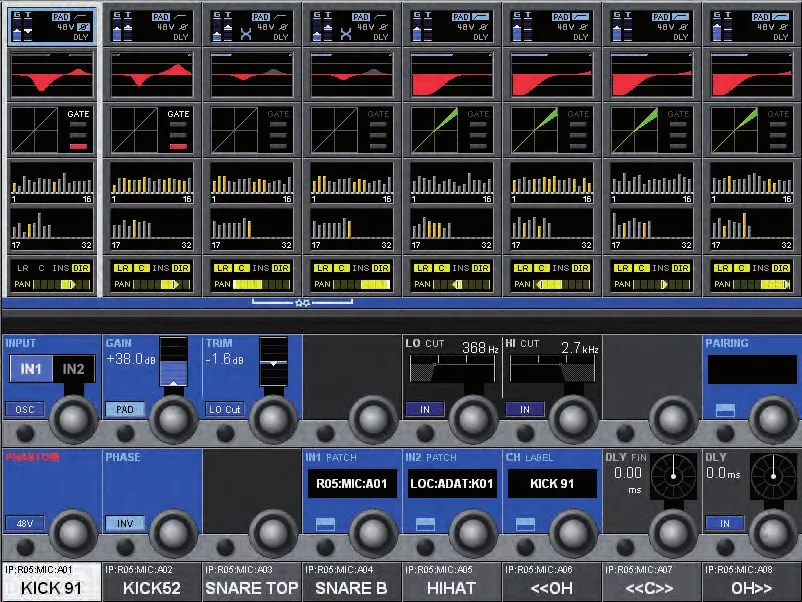802x602 pixels.
Task: Click the HI CUT frequency slider bar
Action: point(552,369)
